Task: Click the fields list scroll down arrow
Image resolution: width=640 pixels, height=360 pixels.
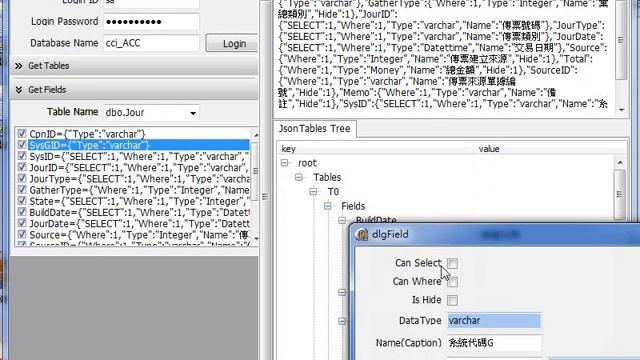Action: 256,238
